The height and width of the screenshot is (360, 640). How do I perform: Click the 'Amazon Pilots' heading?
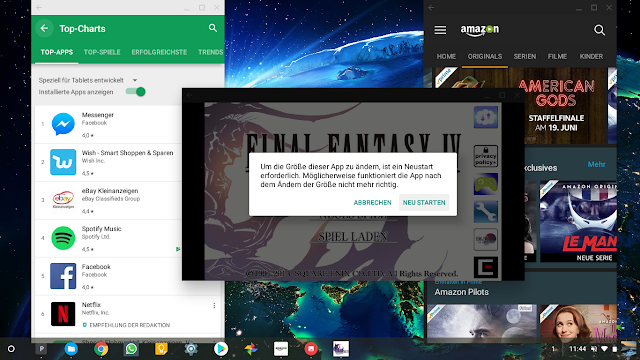(x=461, y=292)
